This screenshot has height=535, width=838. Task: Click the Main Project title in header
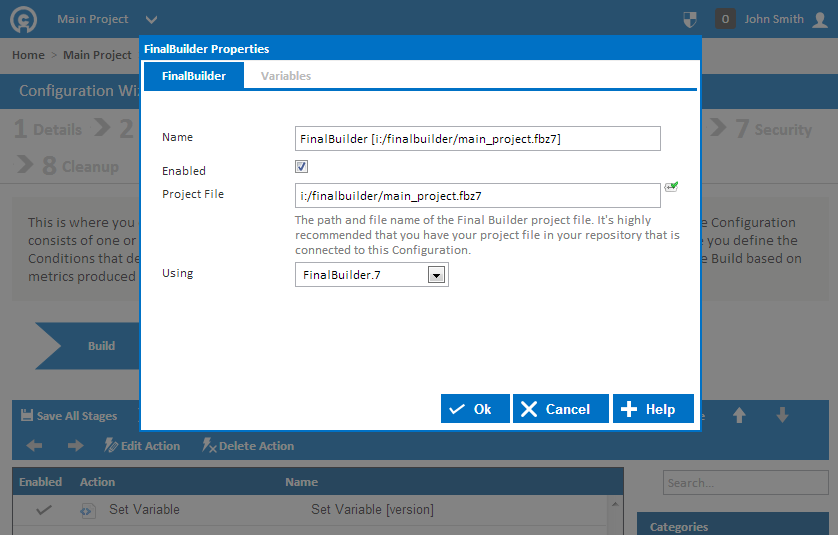pyautogui.click(x=92, y=19)
